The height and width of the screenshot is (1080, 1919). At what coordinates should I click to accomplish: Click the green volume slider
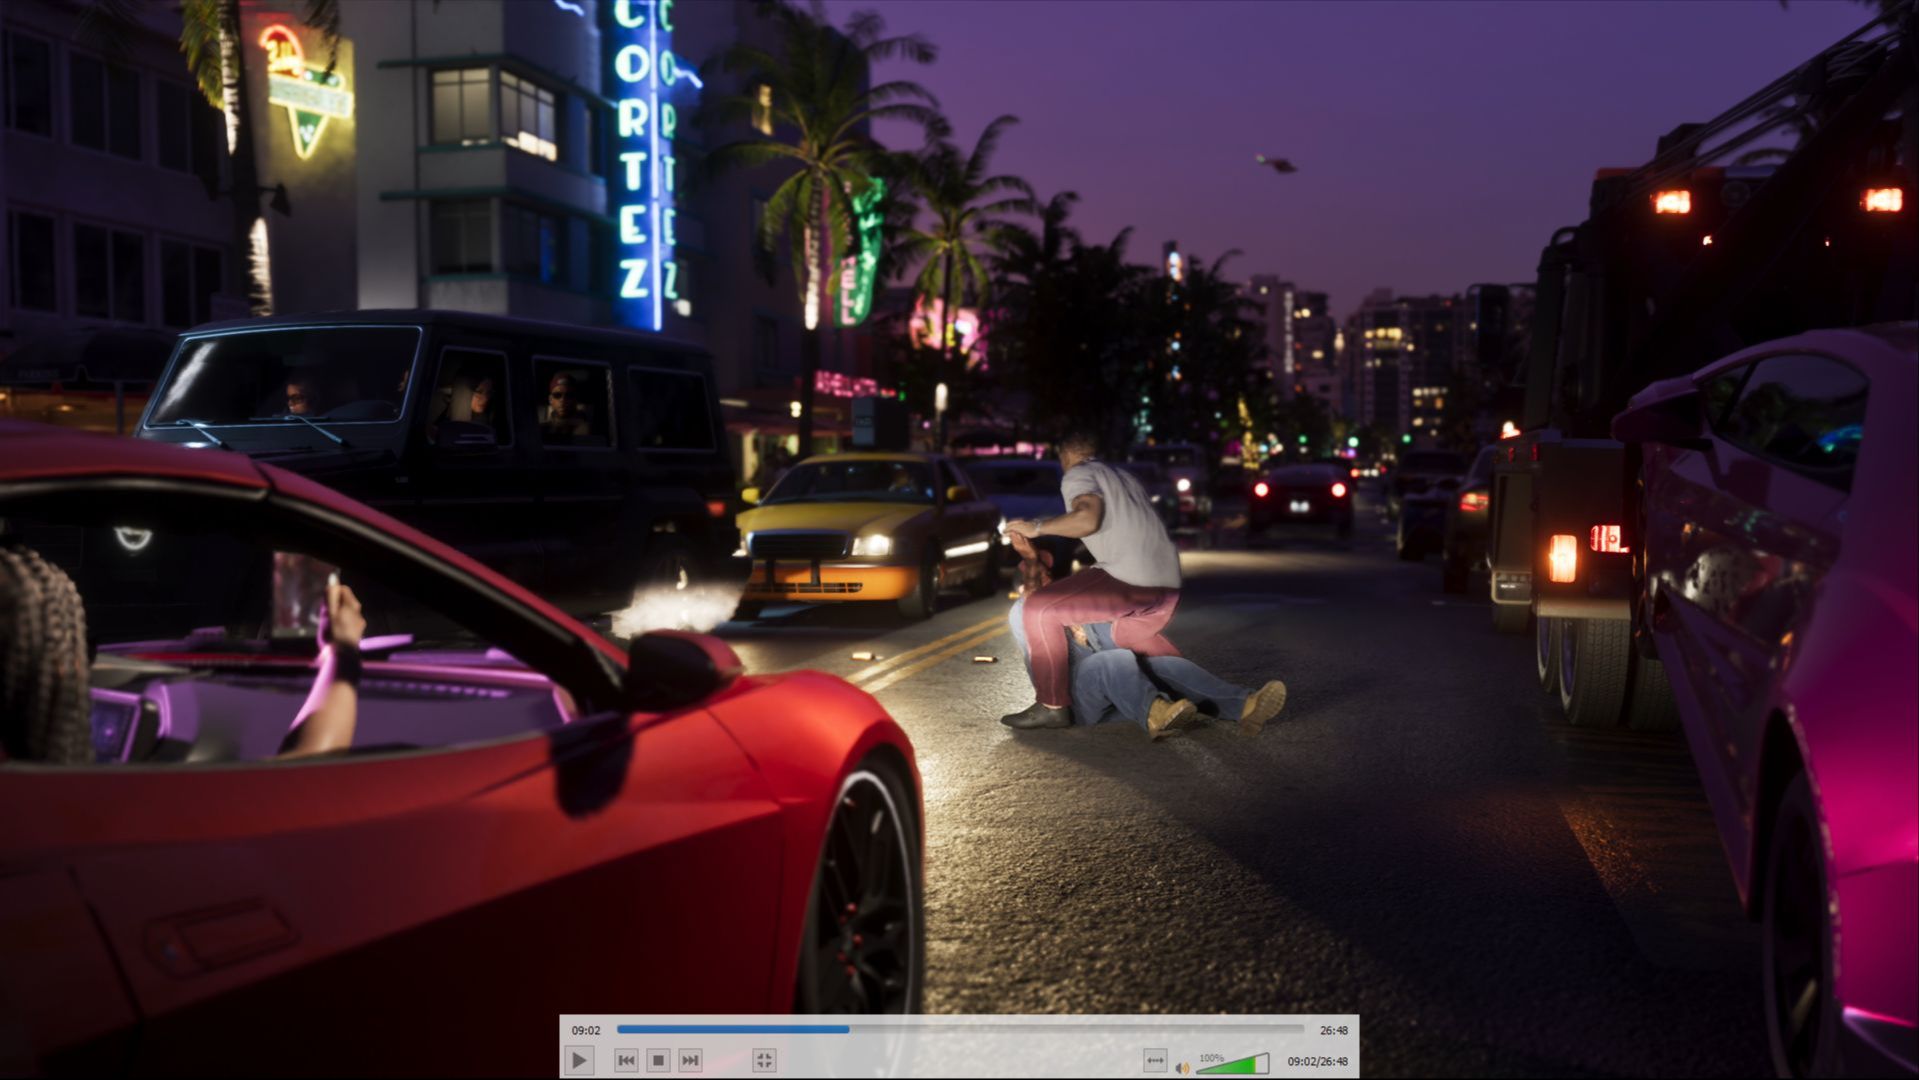(x=1233, y=1063)
